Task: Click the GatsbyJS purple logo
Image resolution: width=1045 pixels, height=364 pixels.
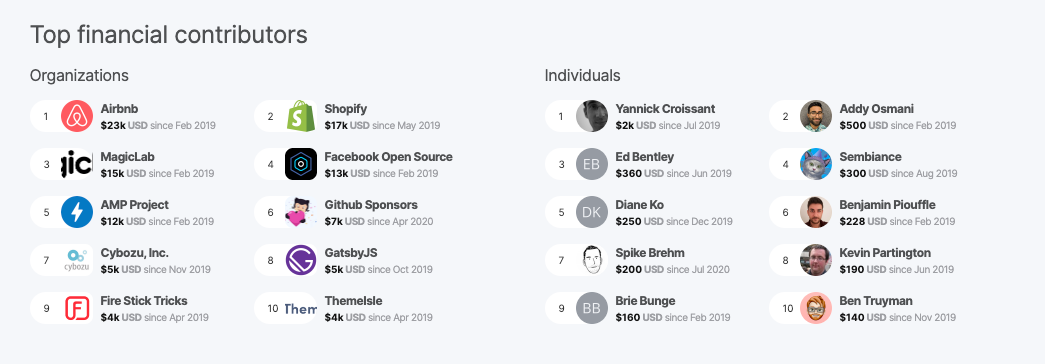Action: (301, 260)
